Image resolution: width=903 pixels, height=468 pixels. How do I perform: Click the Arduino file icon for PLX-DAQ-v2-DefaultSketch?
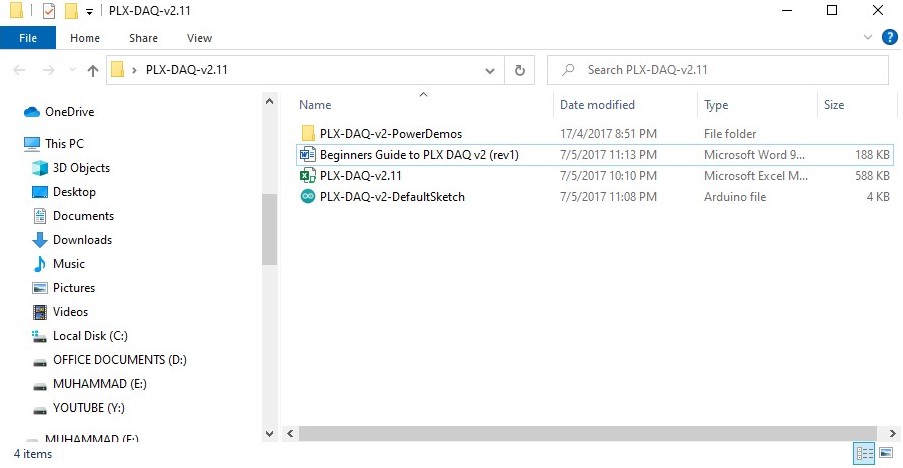(308, 197)
